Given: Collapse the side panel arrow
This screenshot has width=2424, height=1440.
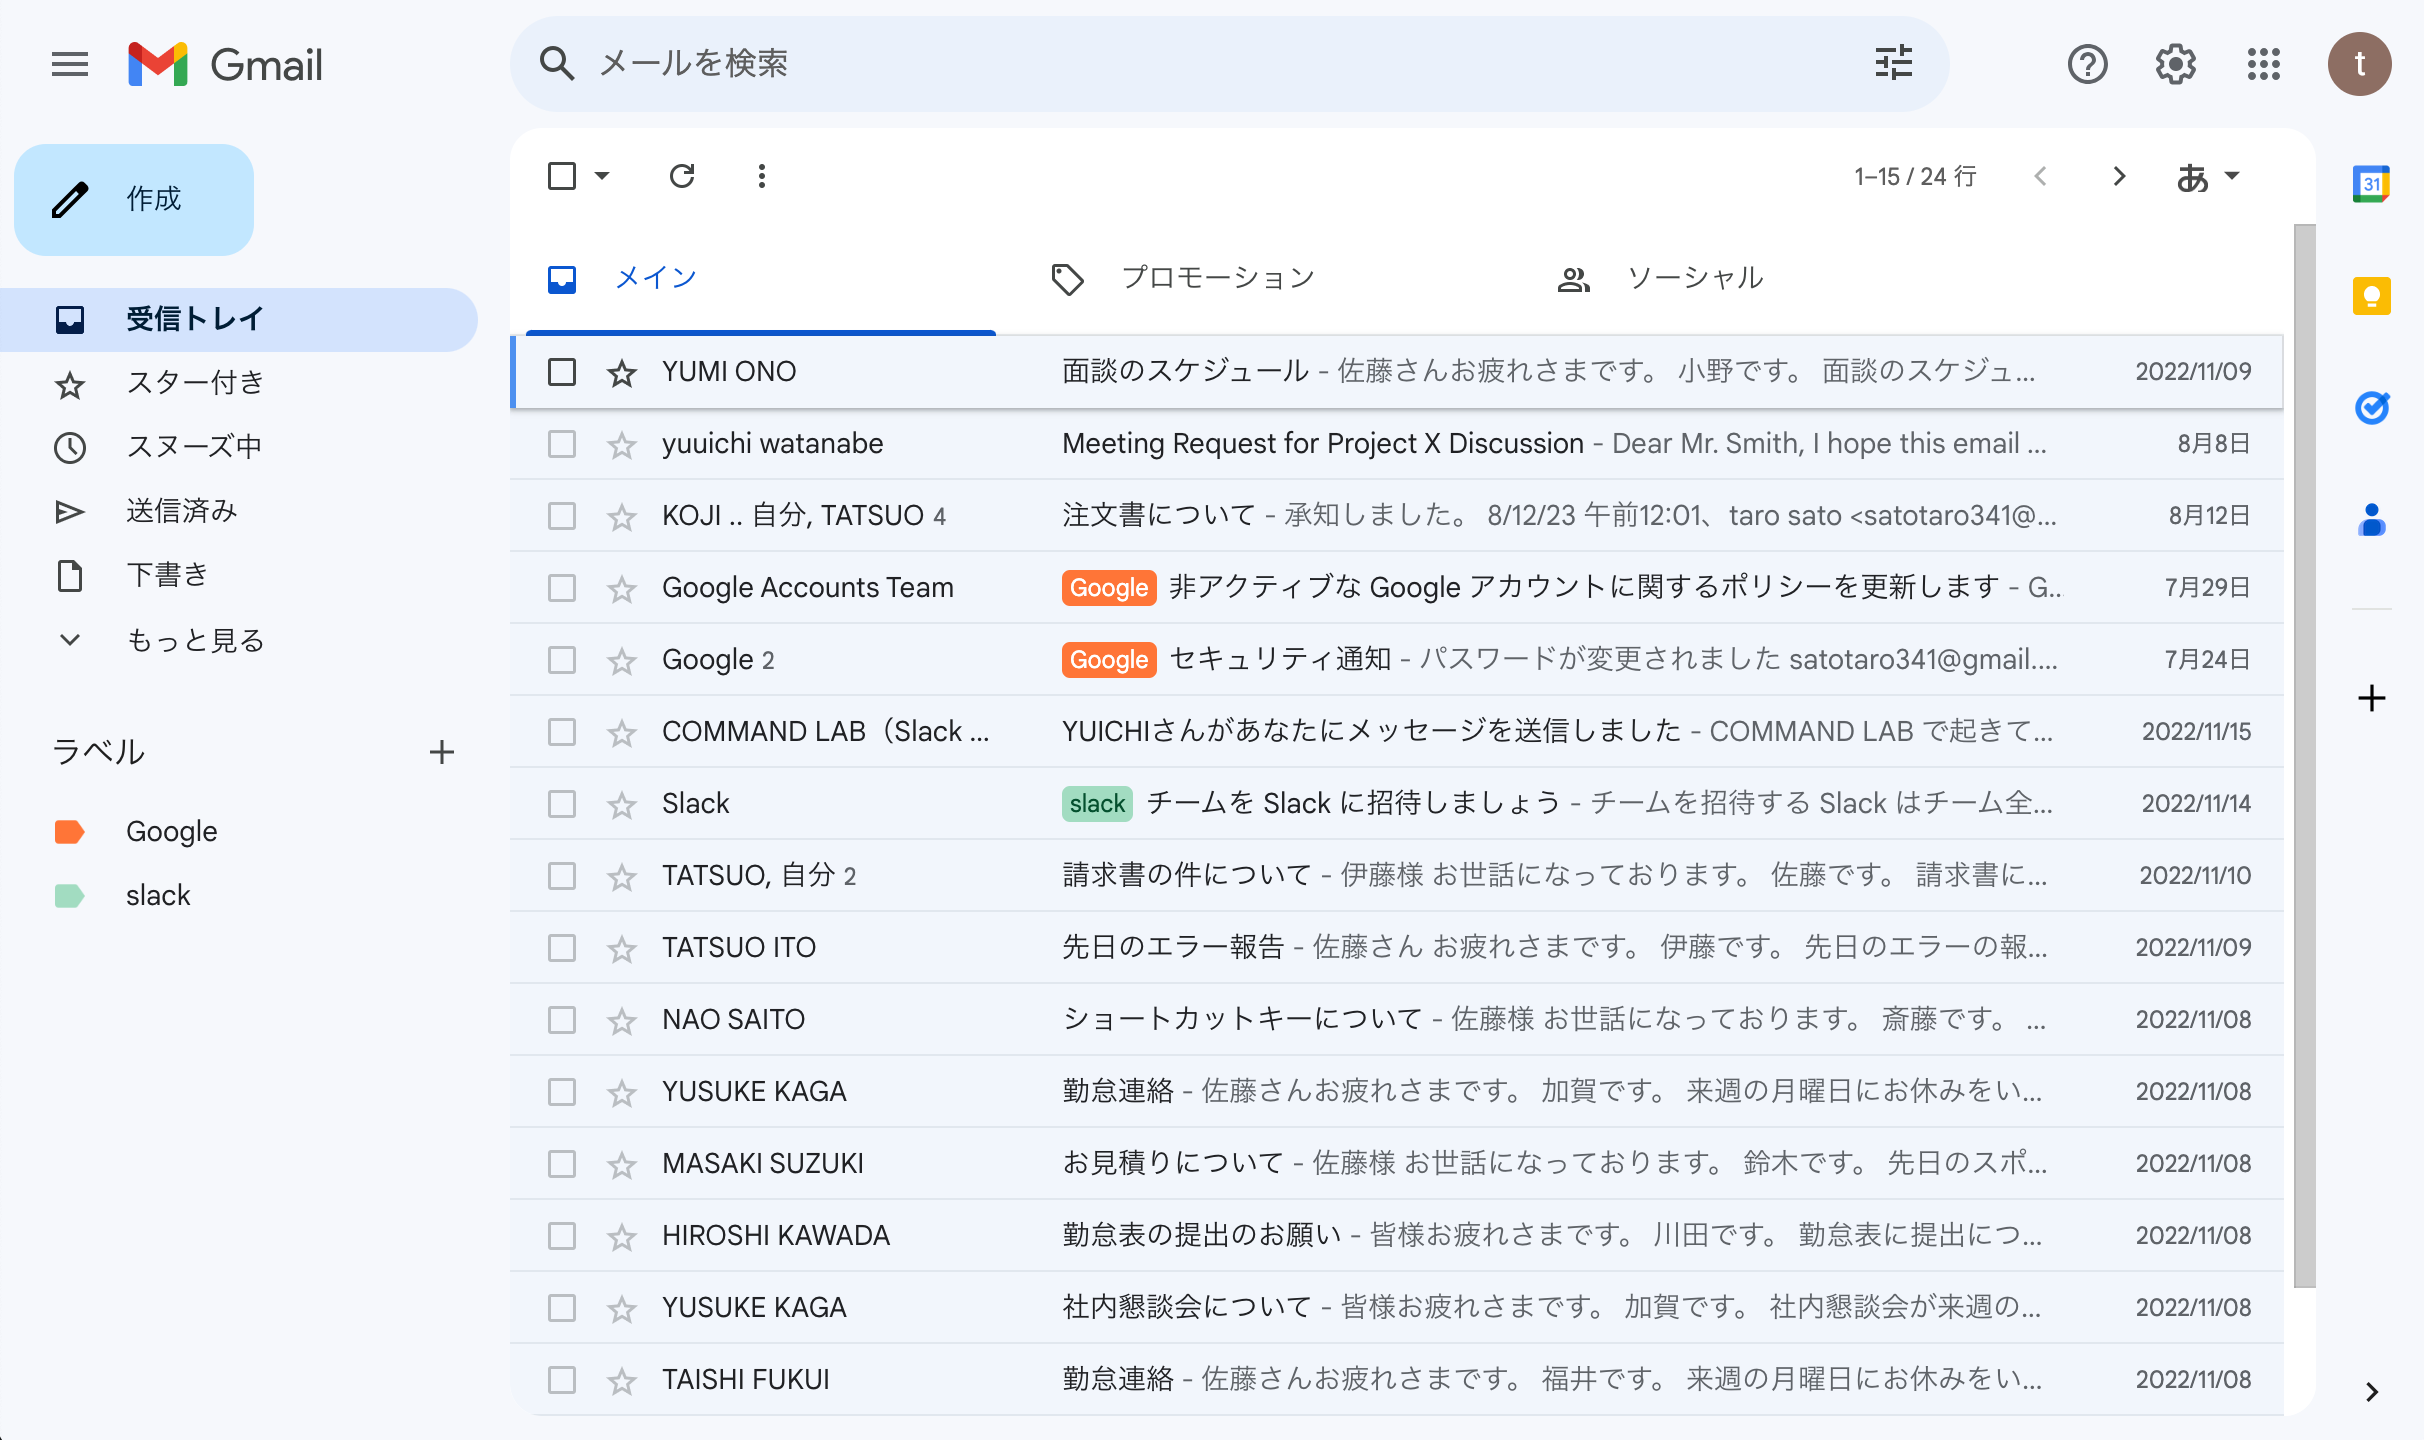Looking at the screenshot, I should click(2371, 1392).
